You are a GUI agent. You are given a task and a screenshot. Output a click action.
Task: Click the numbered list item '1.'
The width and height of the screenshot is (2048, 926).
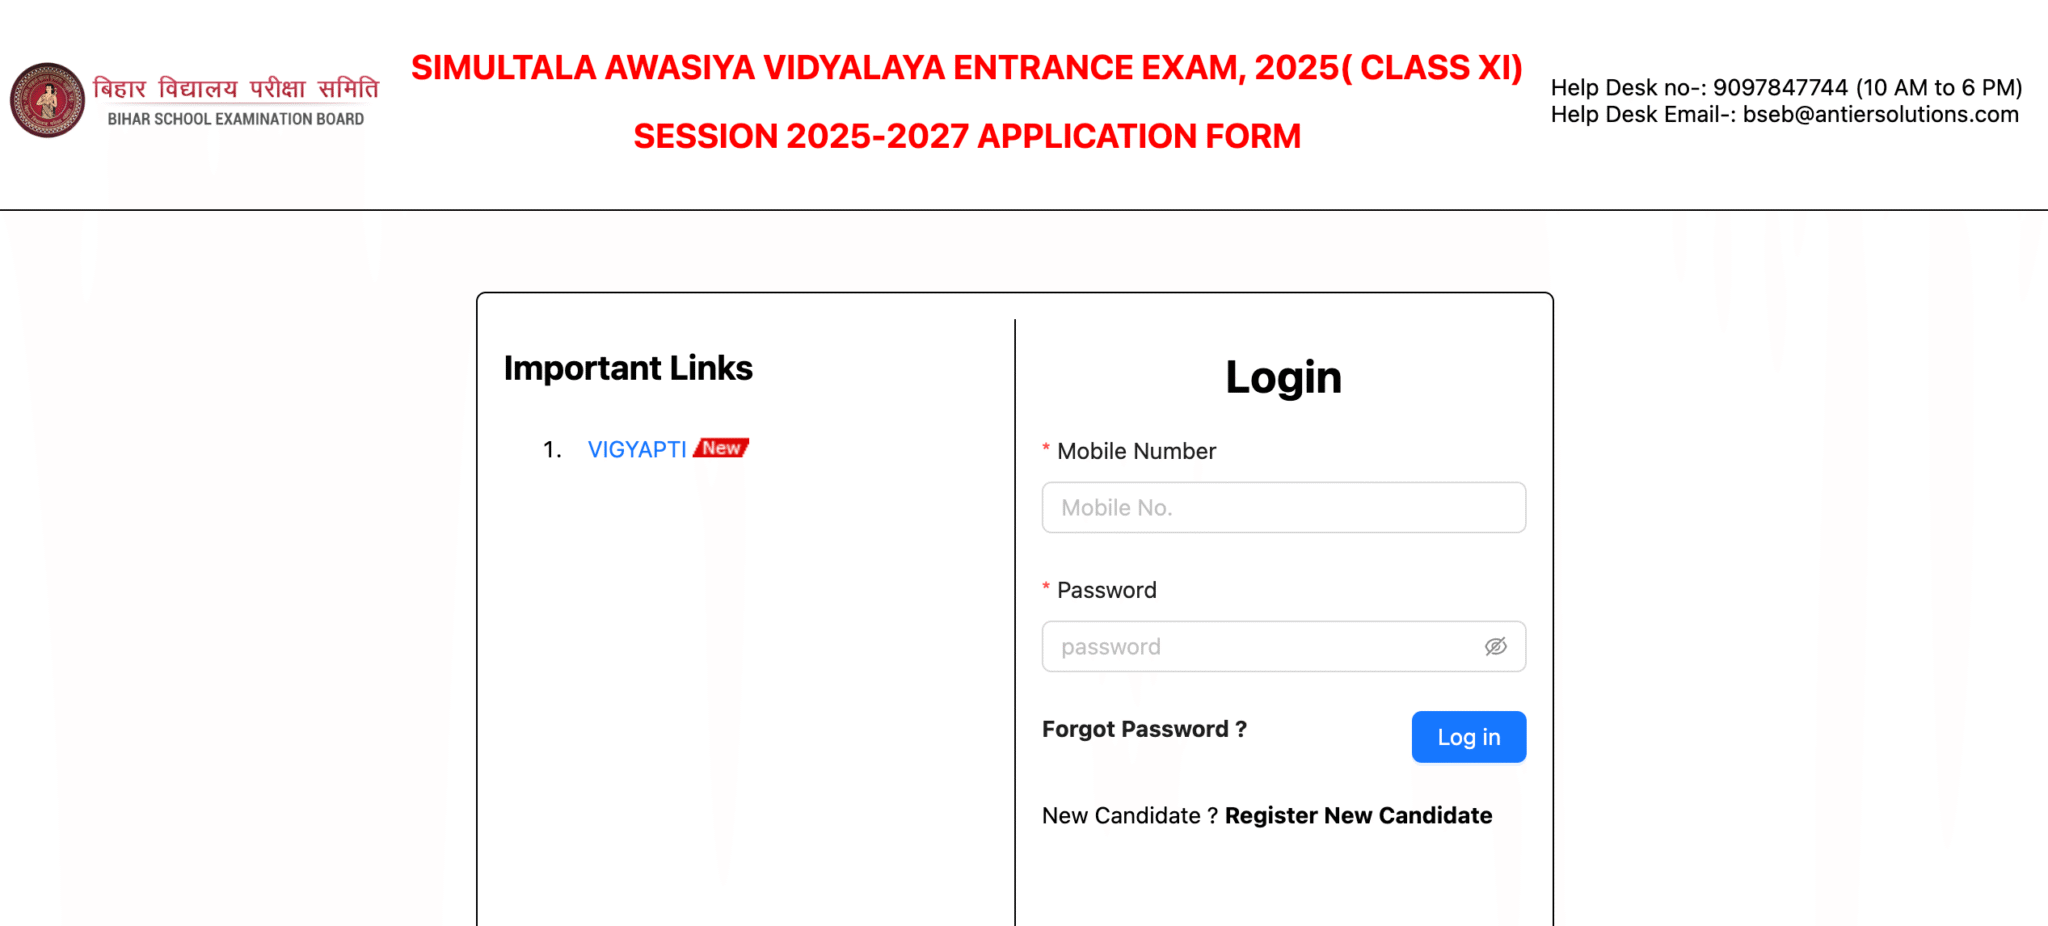552,449
